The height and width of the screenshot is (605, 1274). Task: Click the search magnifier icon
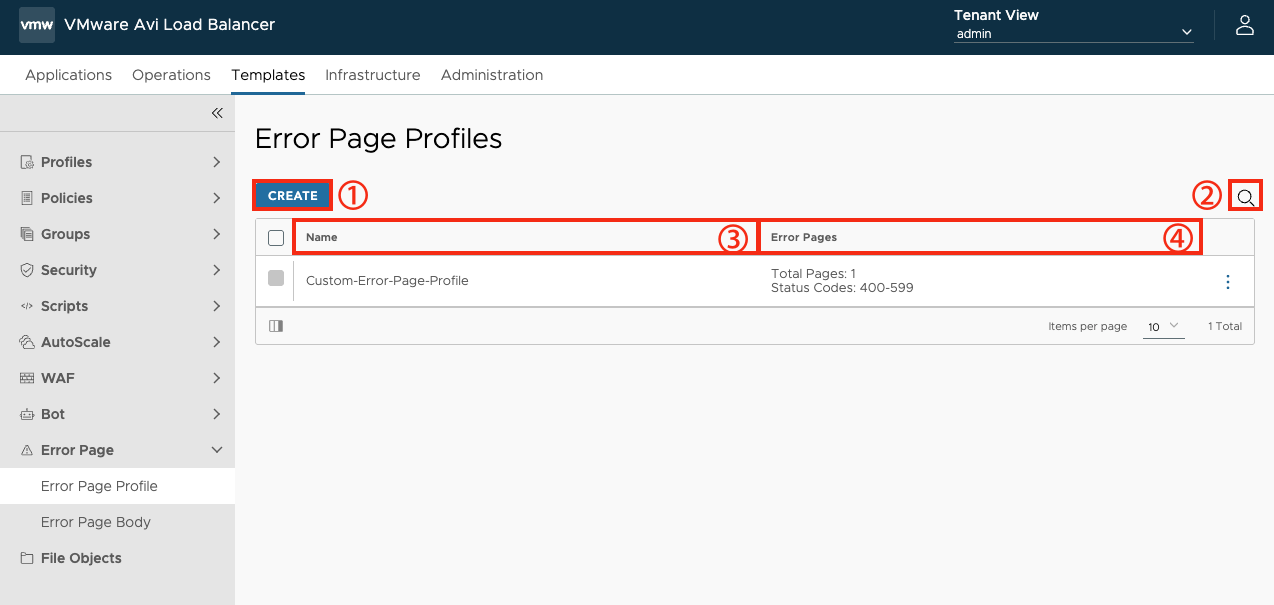click(x=1245, y=196)
